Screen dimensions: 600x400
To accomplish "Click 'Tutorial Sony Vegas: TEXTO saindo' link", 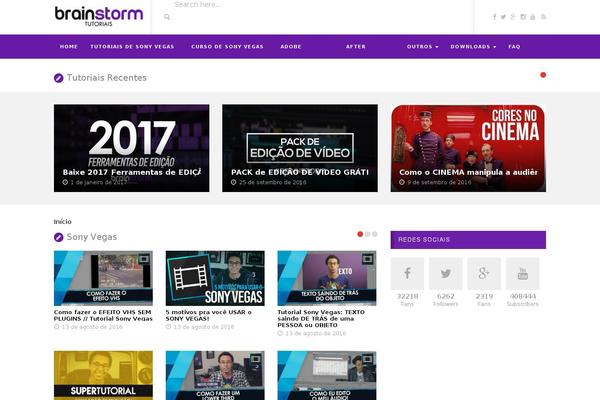I will click(x=321, y=318).
